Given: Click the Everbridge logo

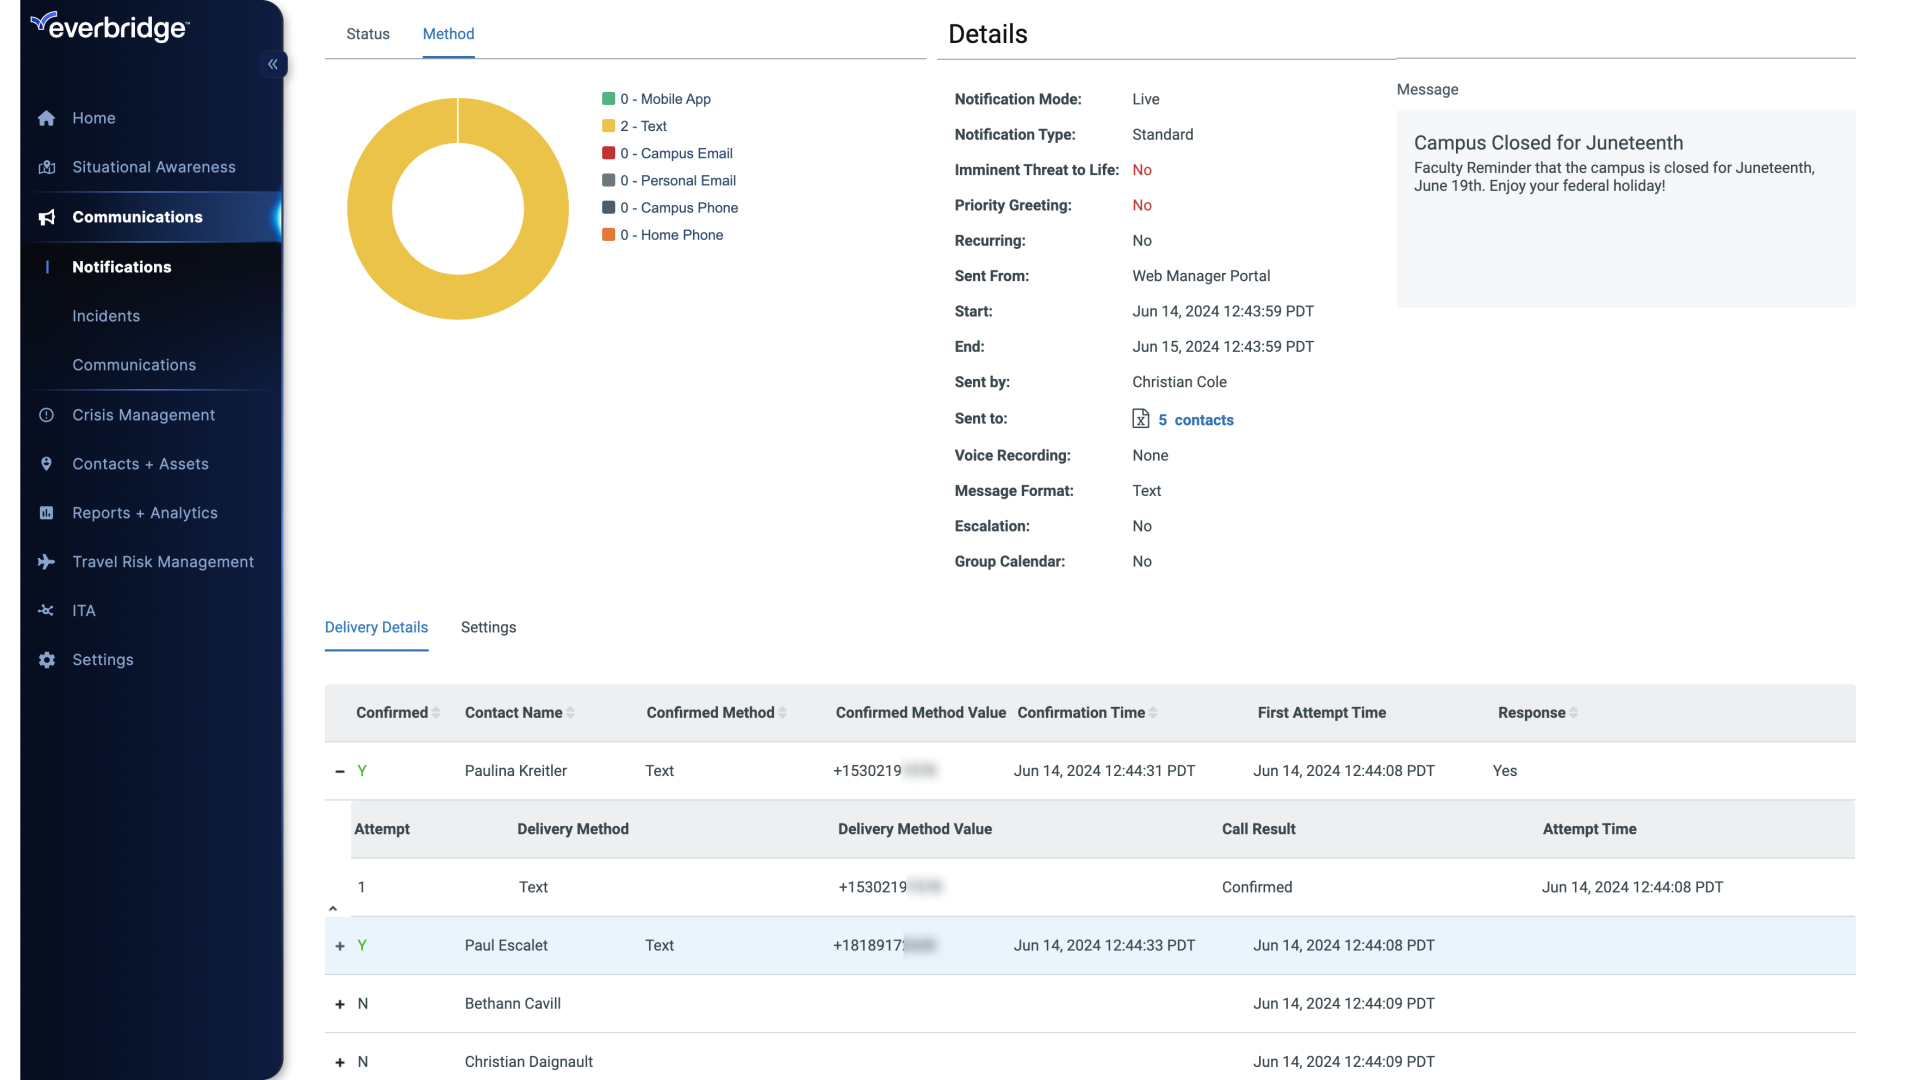Looking at the screenshot, I should [110, 27].
